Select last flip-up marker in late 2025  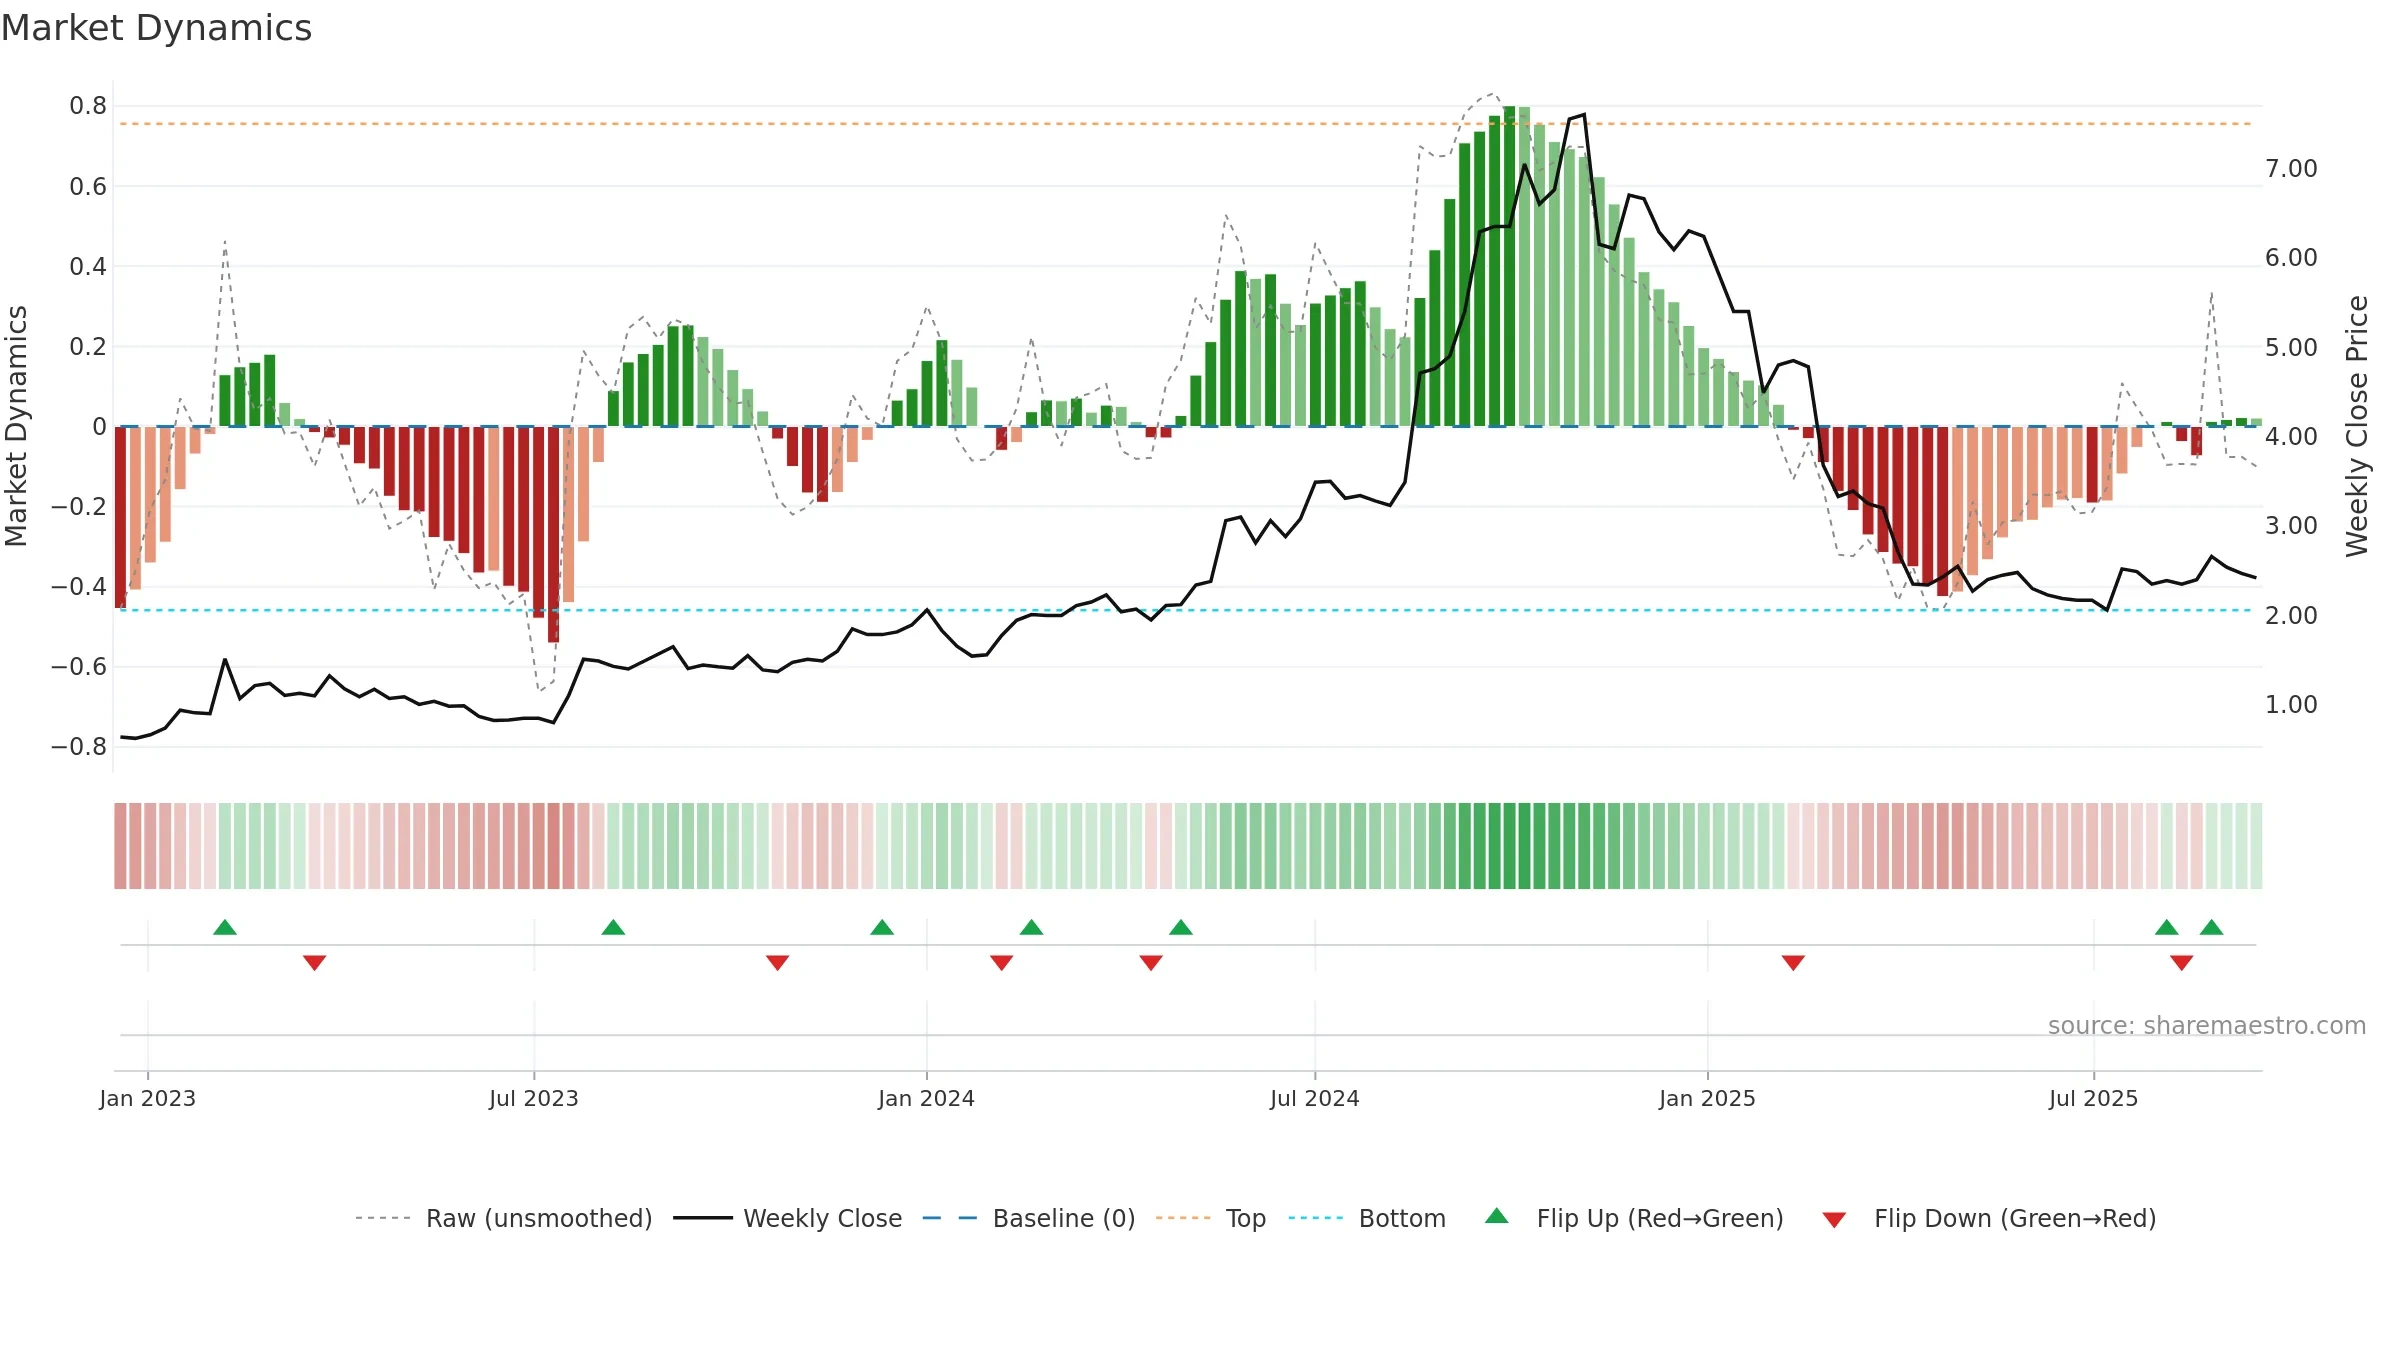tap(2212, 927)
